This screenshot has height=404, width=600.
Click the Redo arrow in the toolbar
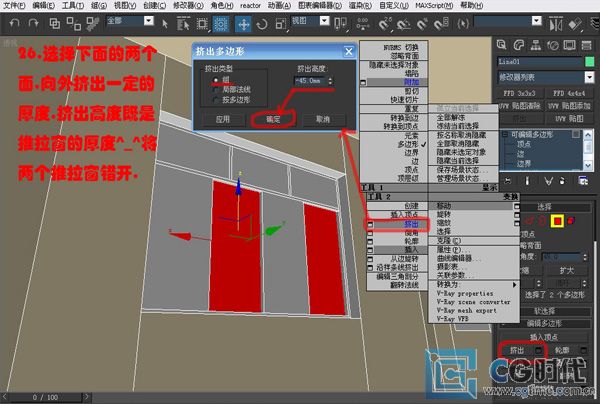pos(34,24)
